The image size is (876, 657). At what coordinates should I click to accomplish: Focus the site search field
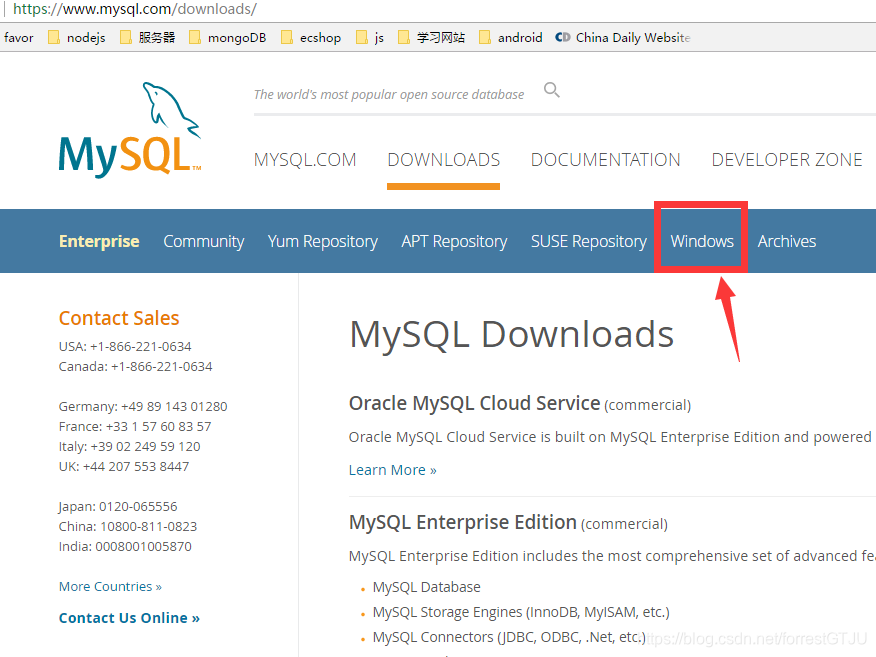[x=389, y=94]
